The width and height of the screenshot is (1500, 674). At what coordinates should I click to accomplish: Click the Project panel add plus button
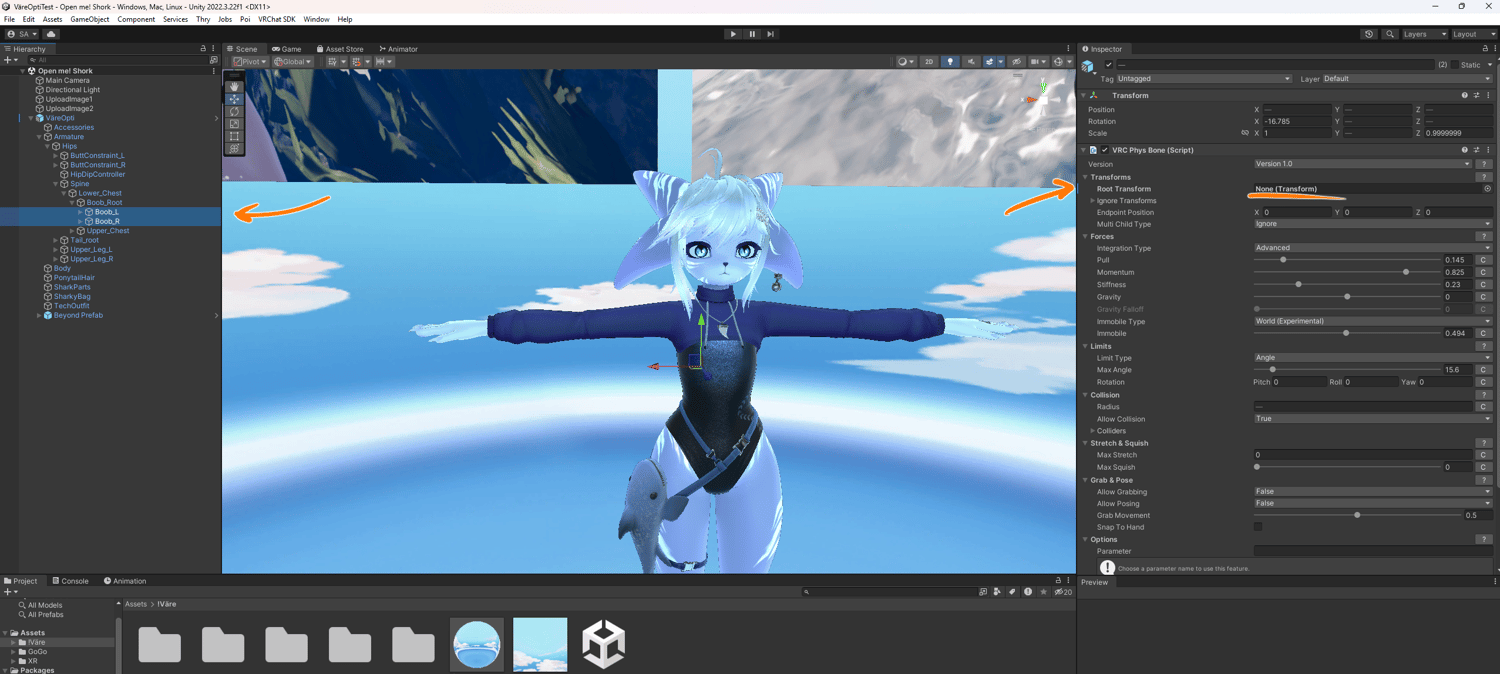pyautogui.click(x=9, y=592)
